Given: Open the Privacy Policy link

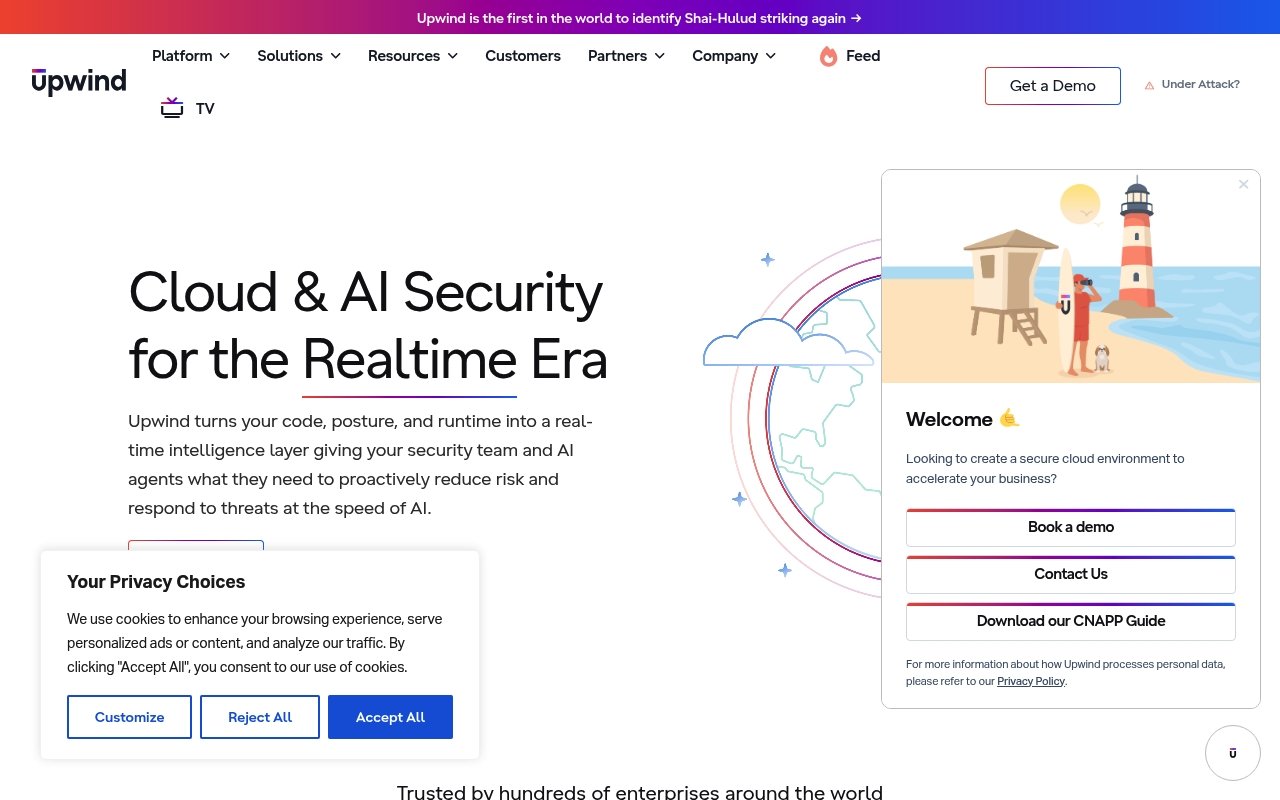Looking at the screenshot, I should click(x=1031, y=681).
